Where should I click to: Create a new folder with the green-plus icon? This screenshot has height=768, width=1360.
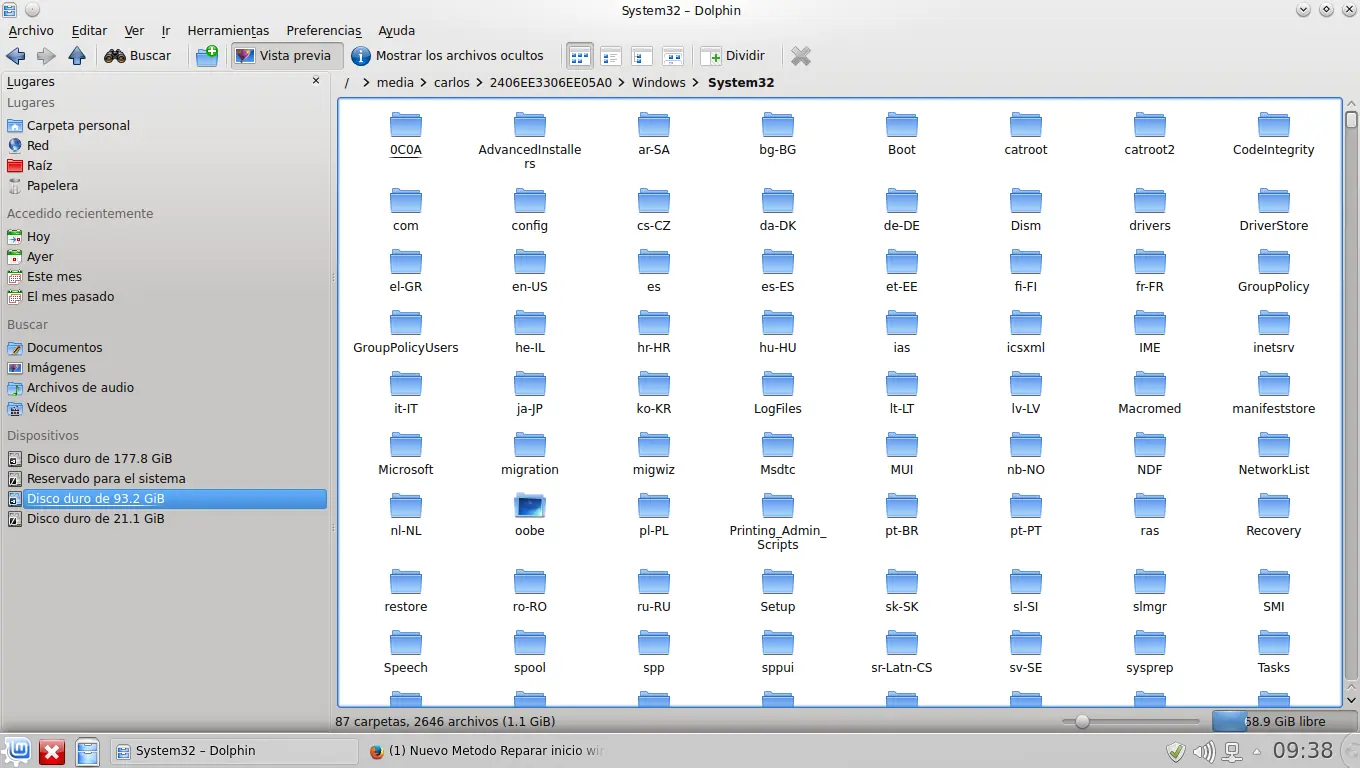pyautogui.click(x=207, y=56)
